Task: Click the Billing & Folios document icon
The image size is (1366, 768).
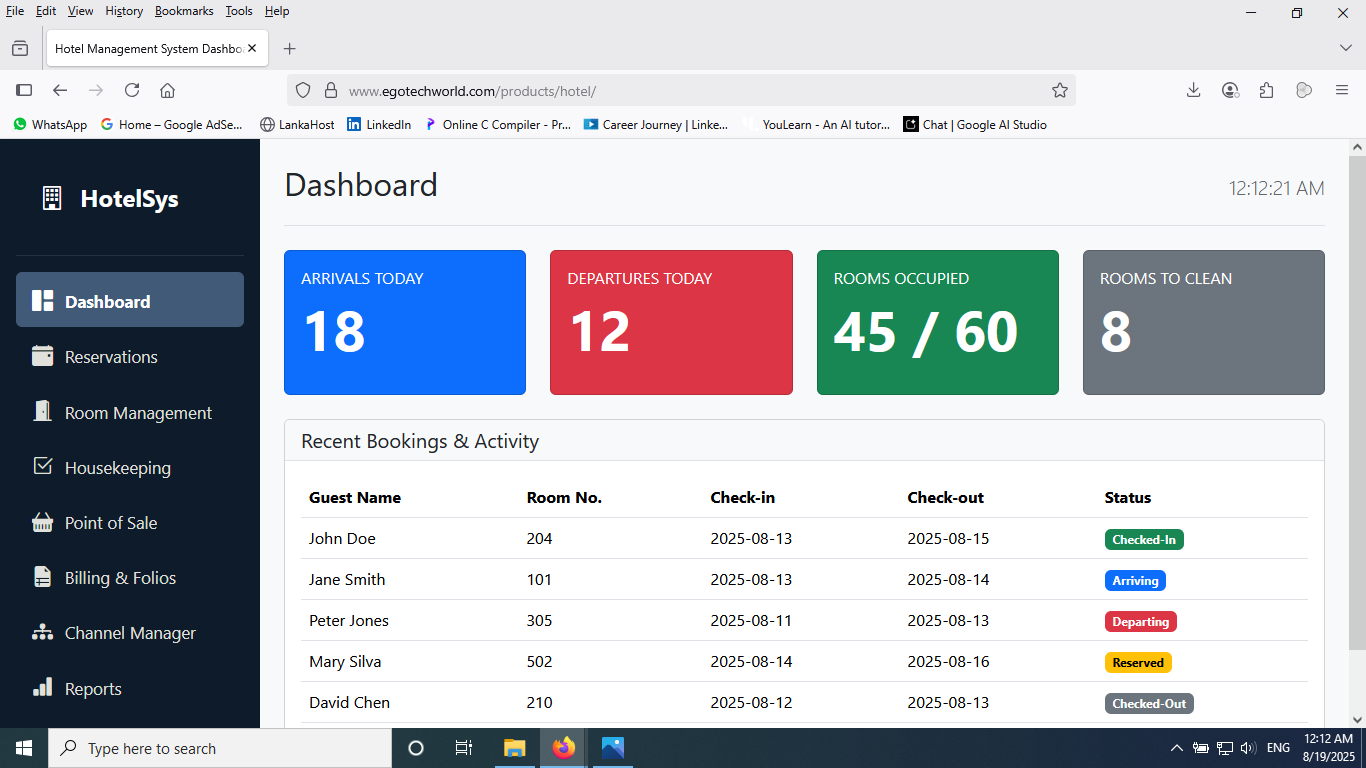Action: [x=42, y=577]
